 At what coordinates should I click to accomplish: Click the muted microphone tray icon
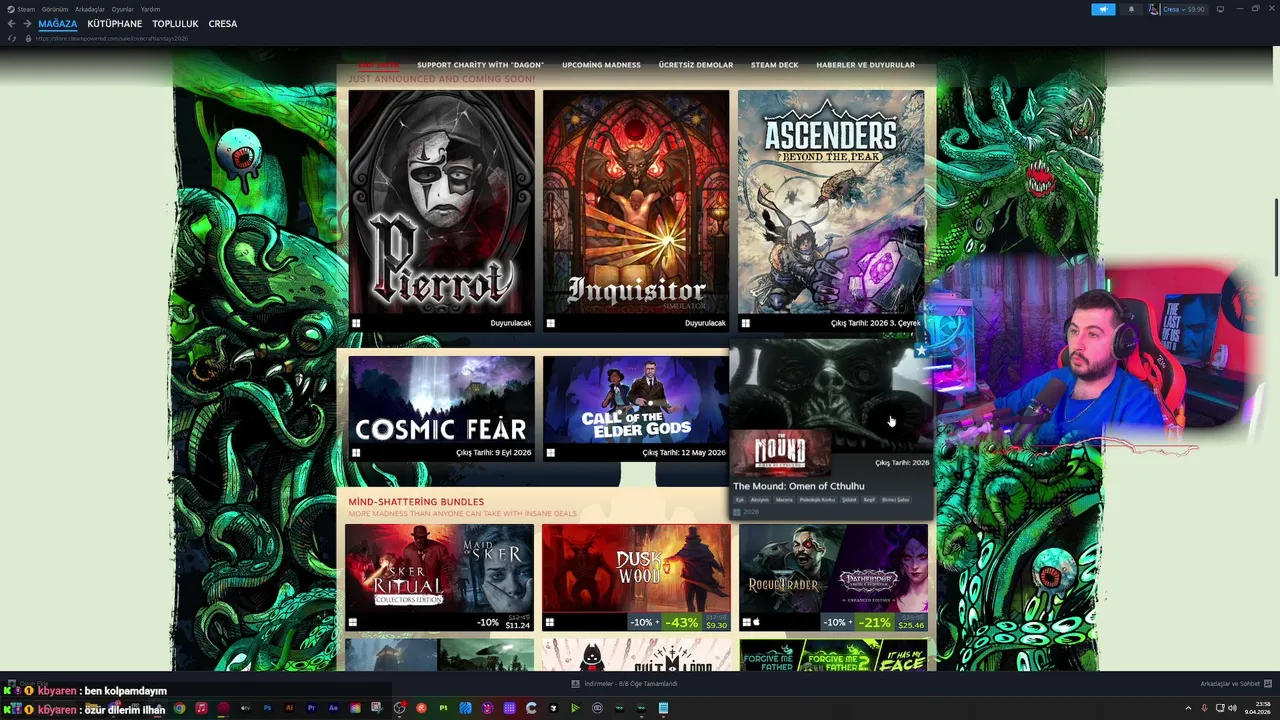pyautogui.click(x=1204, y=708)
